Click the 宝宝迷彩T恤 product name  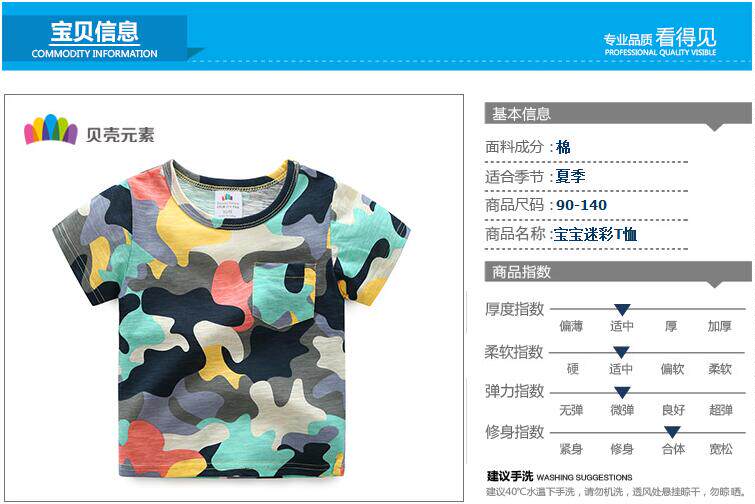(x=595, y=234)
